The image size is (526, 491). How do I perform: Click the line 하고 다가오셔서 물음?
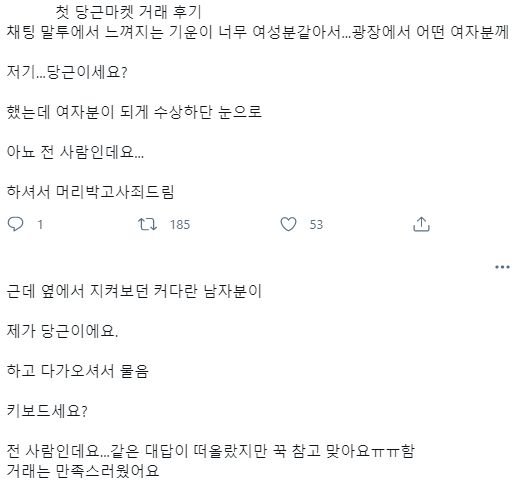[x=77, y=371]
